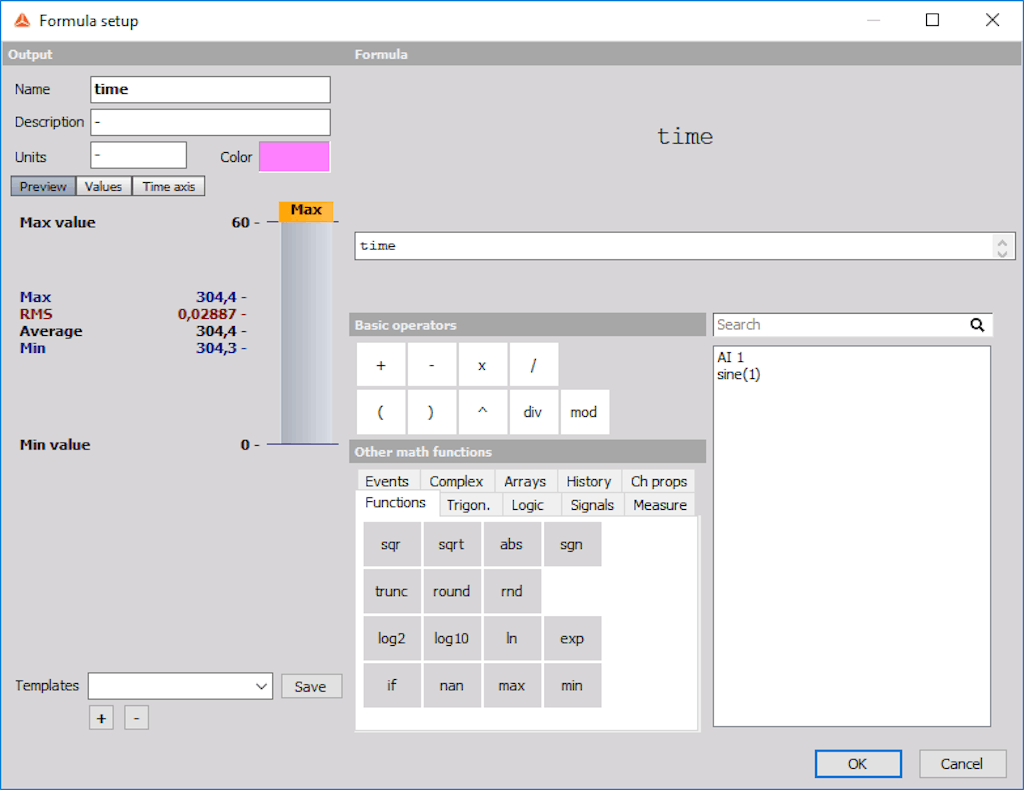Switch to Time axis view
Image resolution: width=1024 pixels, height=790 pixels.
tap(168, 187)
